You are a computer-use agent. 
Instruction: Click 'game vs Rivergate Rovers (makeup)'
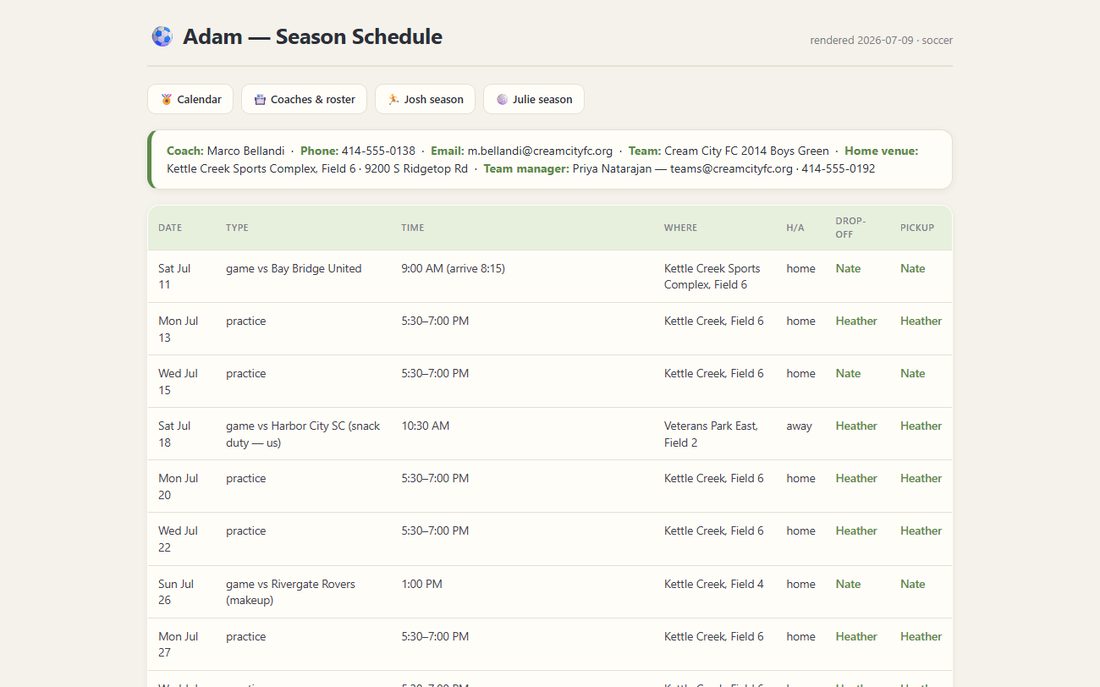[290, 592]
